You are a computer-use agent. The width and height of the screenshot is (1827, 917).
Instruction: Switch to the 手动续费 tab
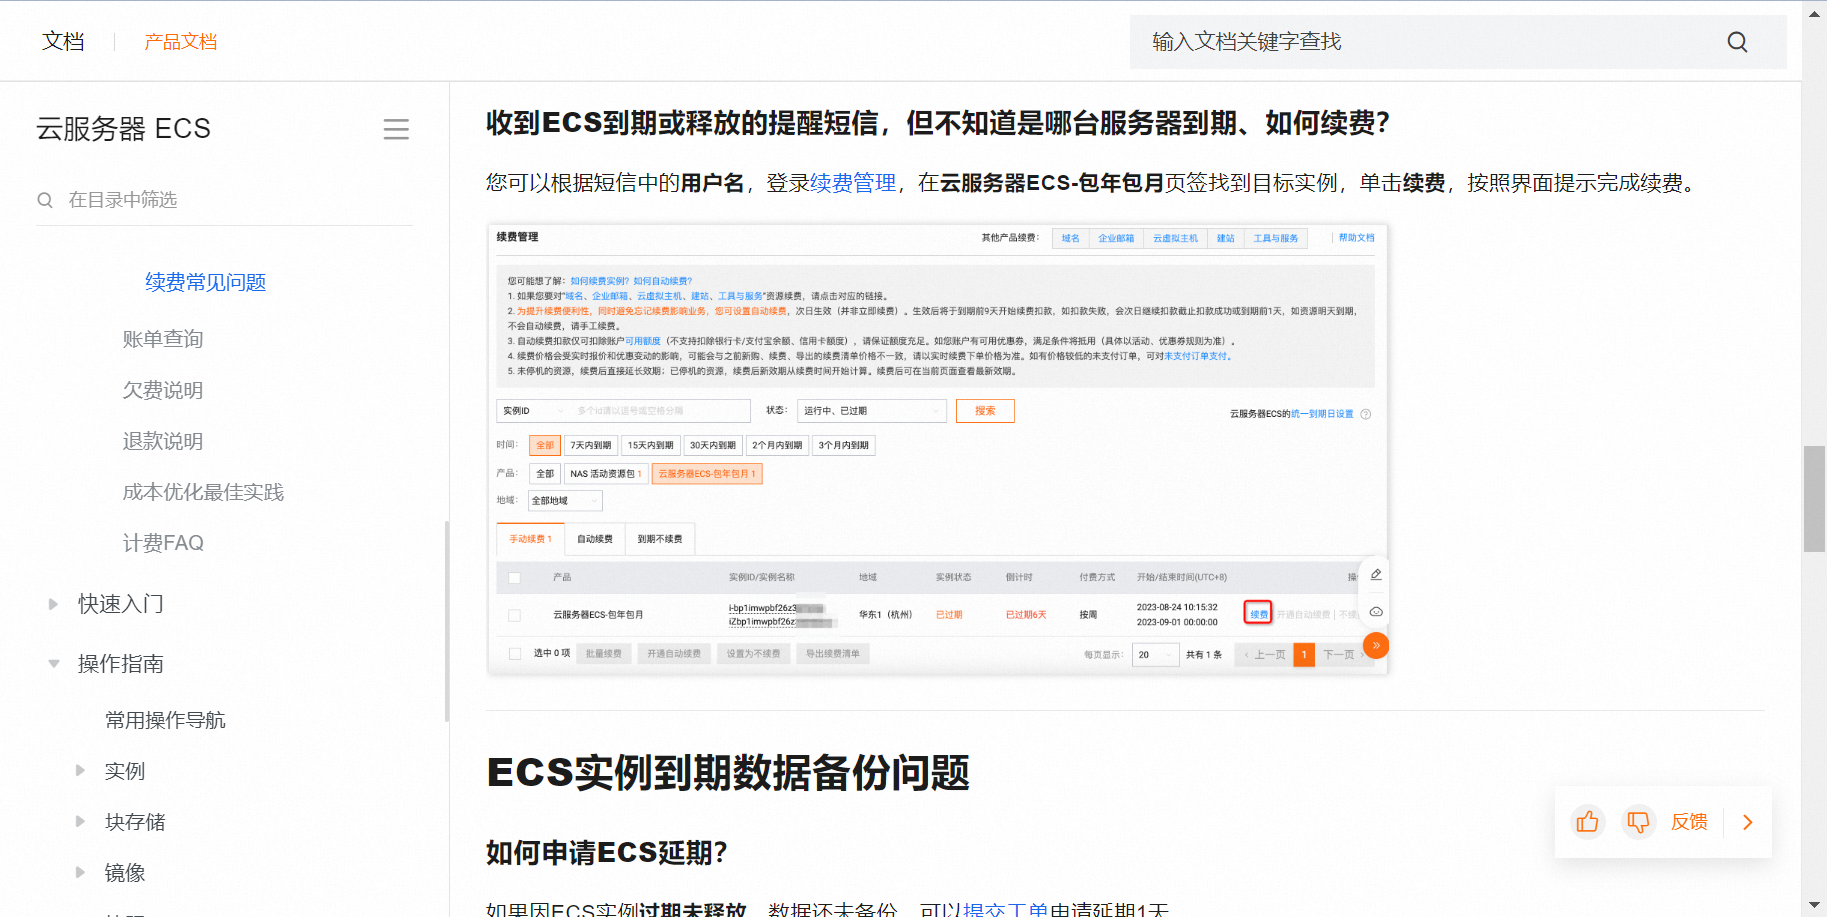[x=530, y=539]
